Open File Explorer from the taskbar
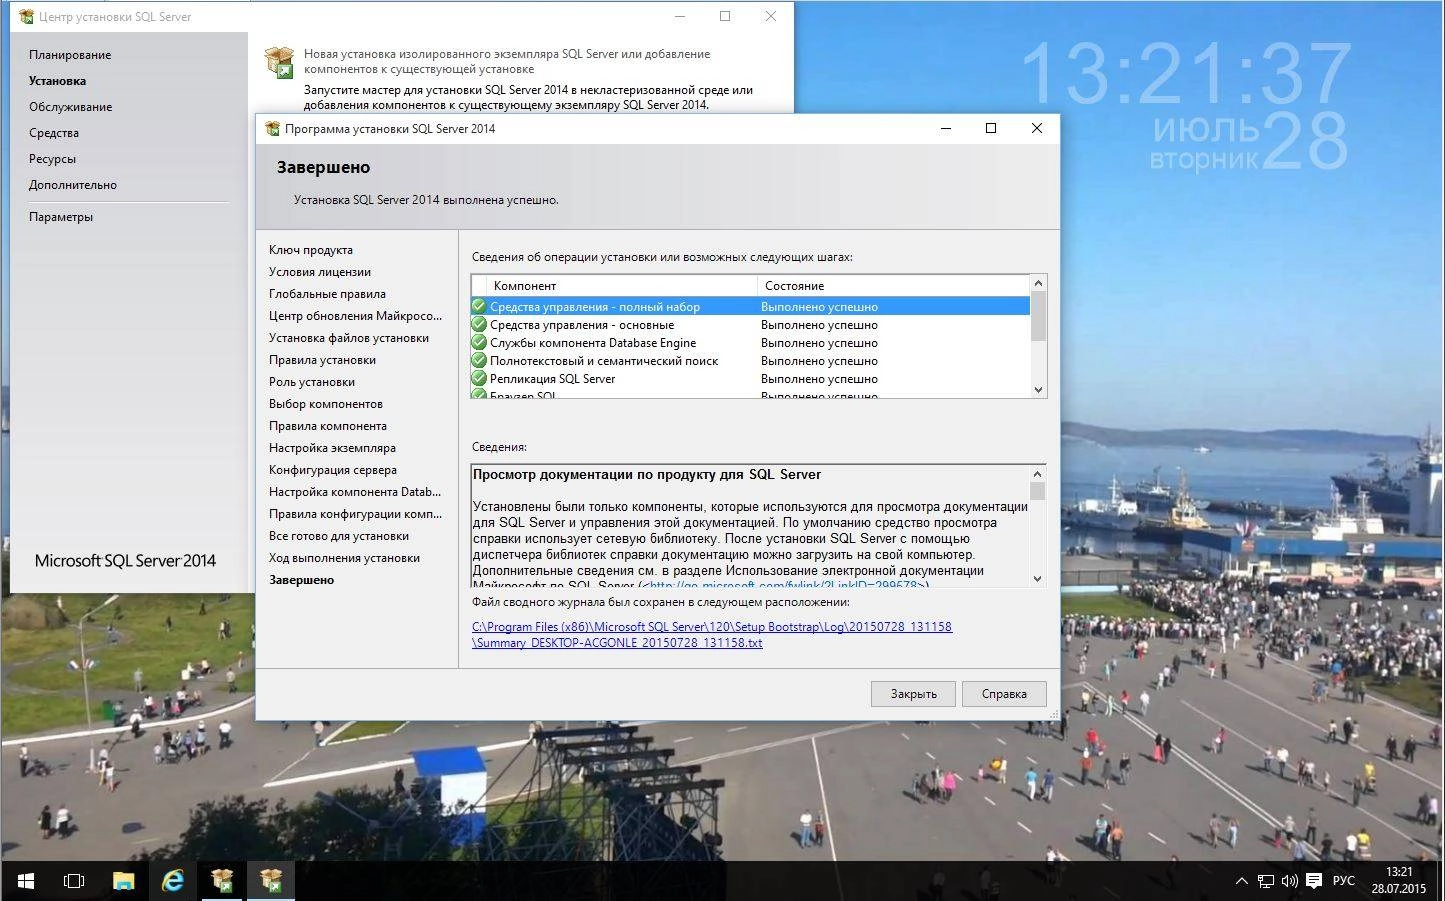 click(123, 881)
